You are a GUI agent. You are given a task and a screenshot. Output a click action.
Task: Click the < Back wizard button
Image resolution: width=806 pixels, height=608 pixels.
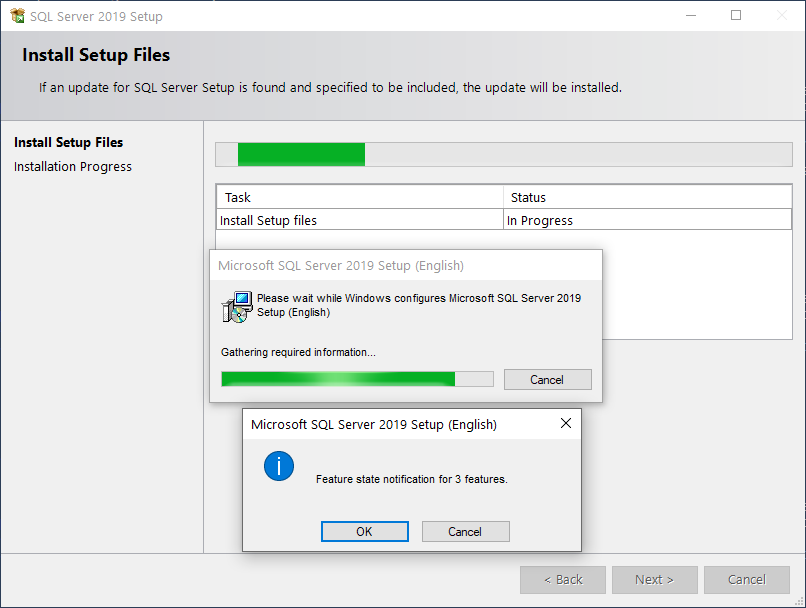563,580
